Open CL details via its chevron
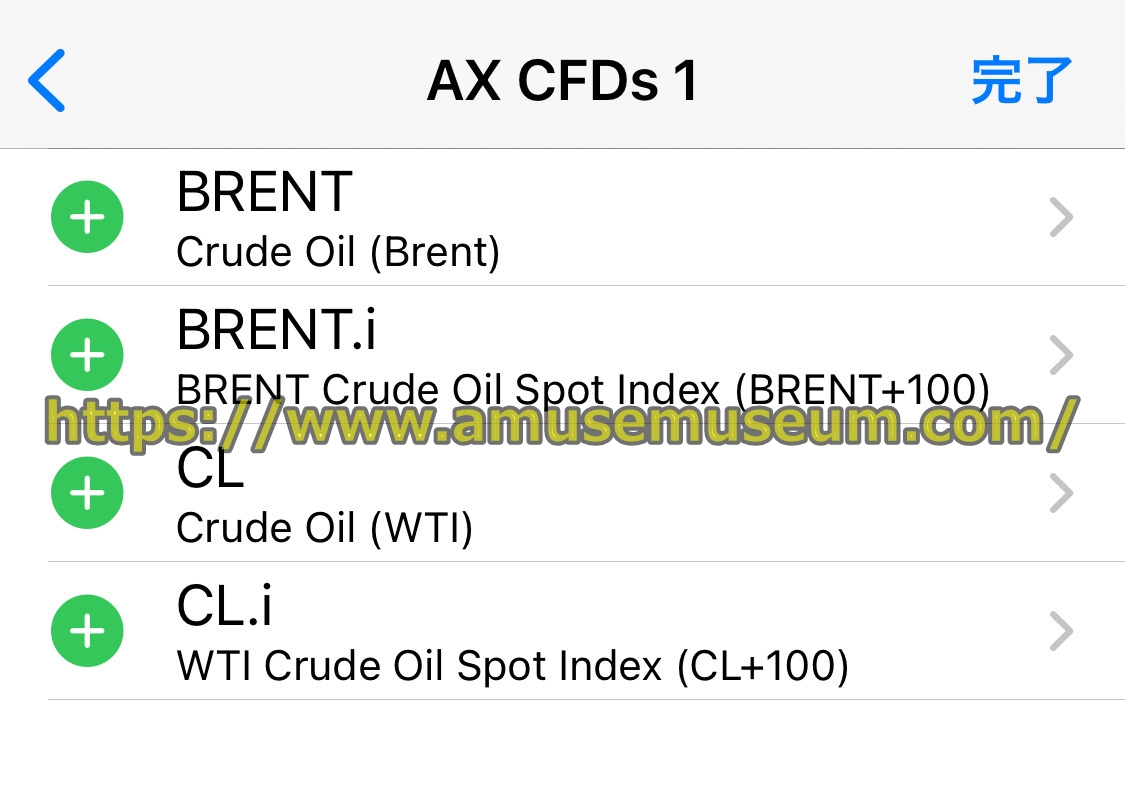Image resolution: width=1125 pixels, height=801 pixels. click(1061, 493)
